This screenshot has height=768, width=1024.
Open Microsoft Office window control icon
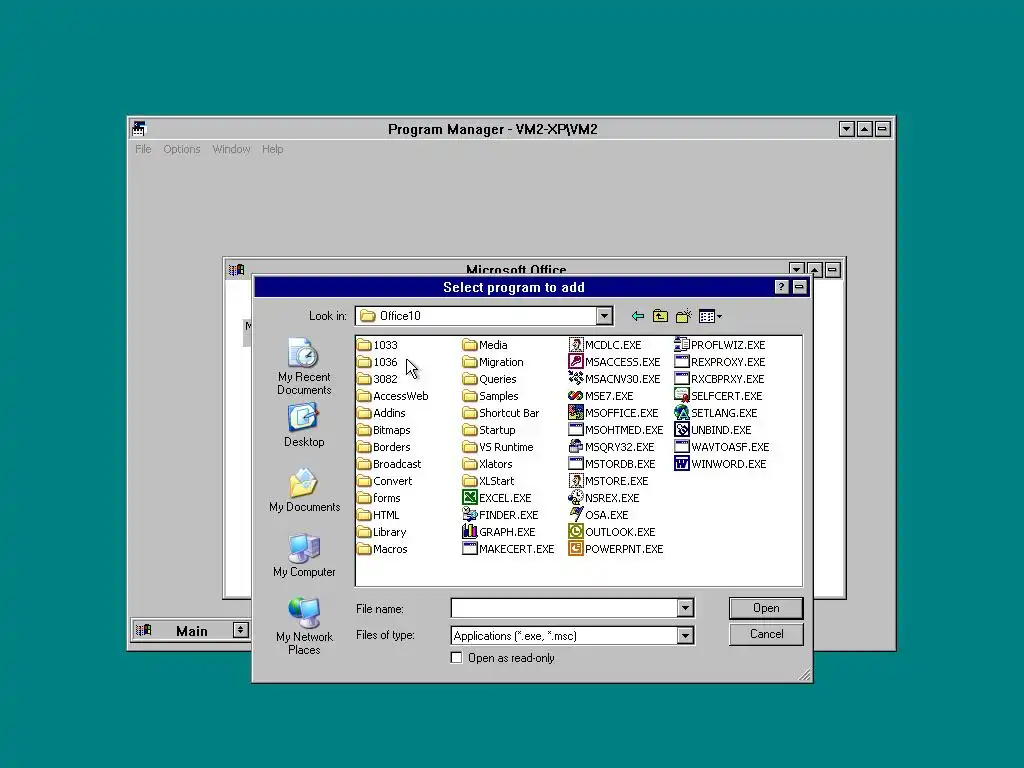(236, 269)
